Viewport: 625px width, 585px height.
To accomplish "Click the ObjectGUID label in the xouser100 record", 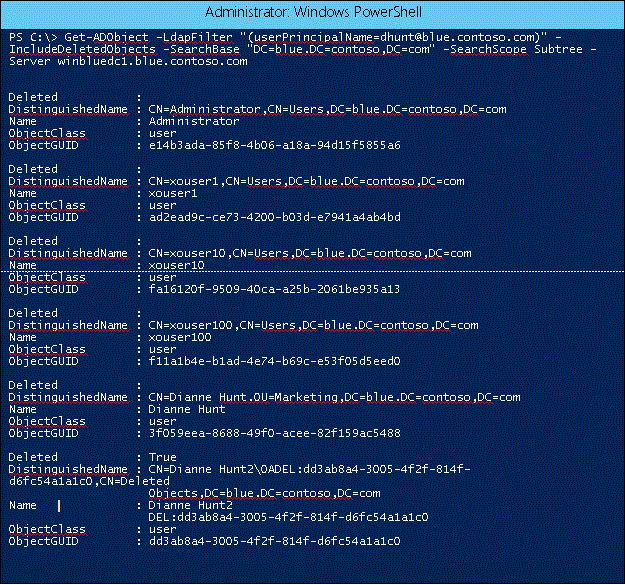I will click(43, 361).
